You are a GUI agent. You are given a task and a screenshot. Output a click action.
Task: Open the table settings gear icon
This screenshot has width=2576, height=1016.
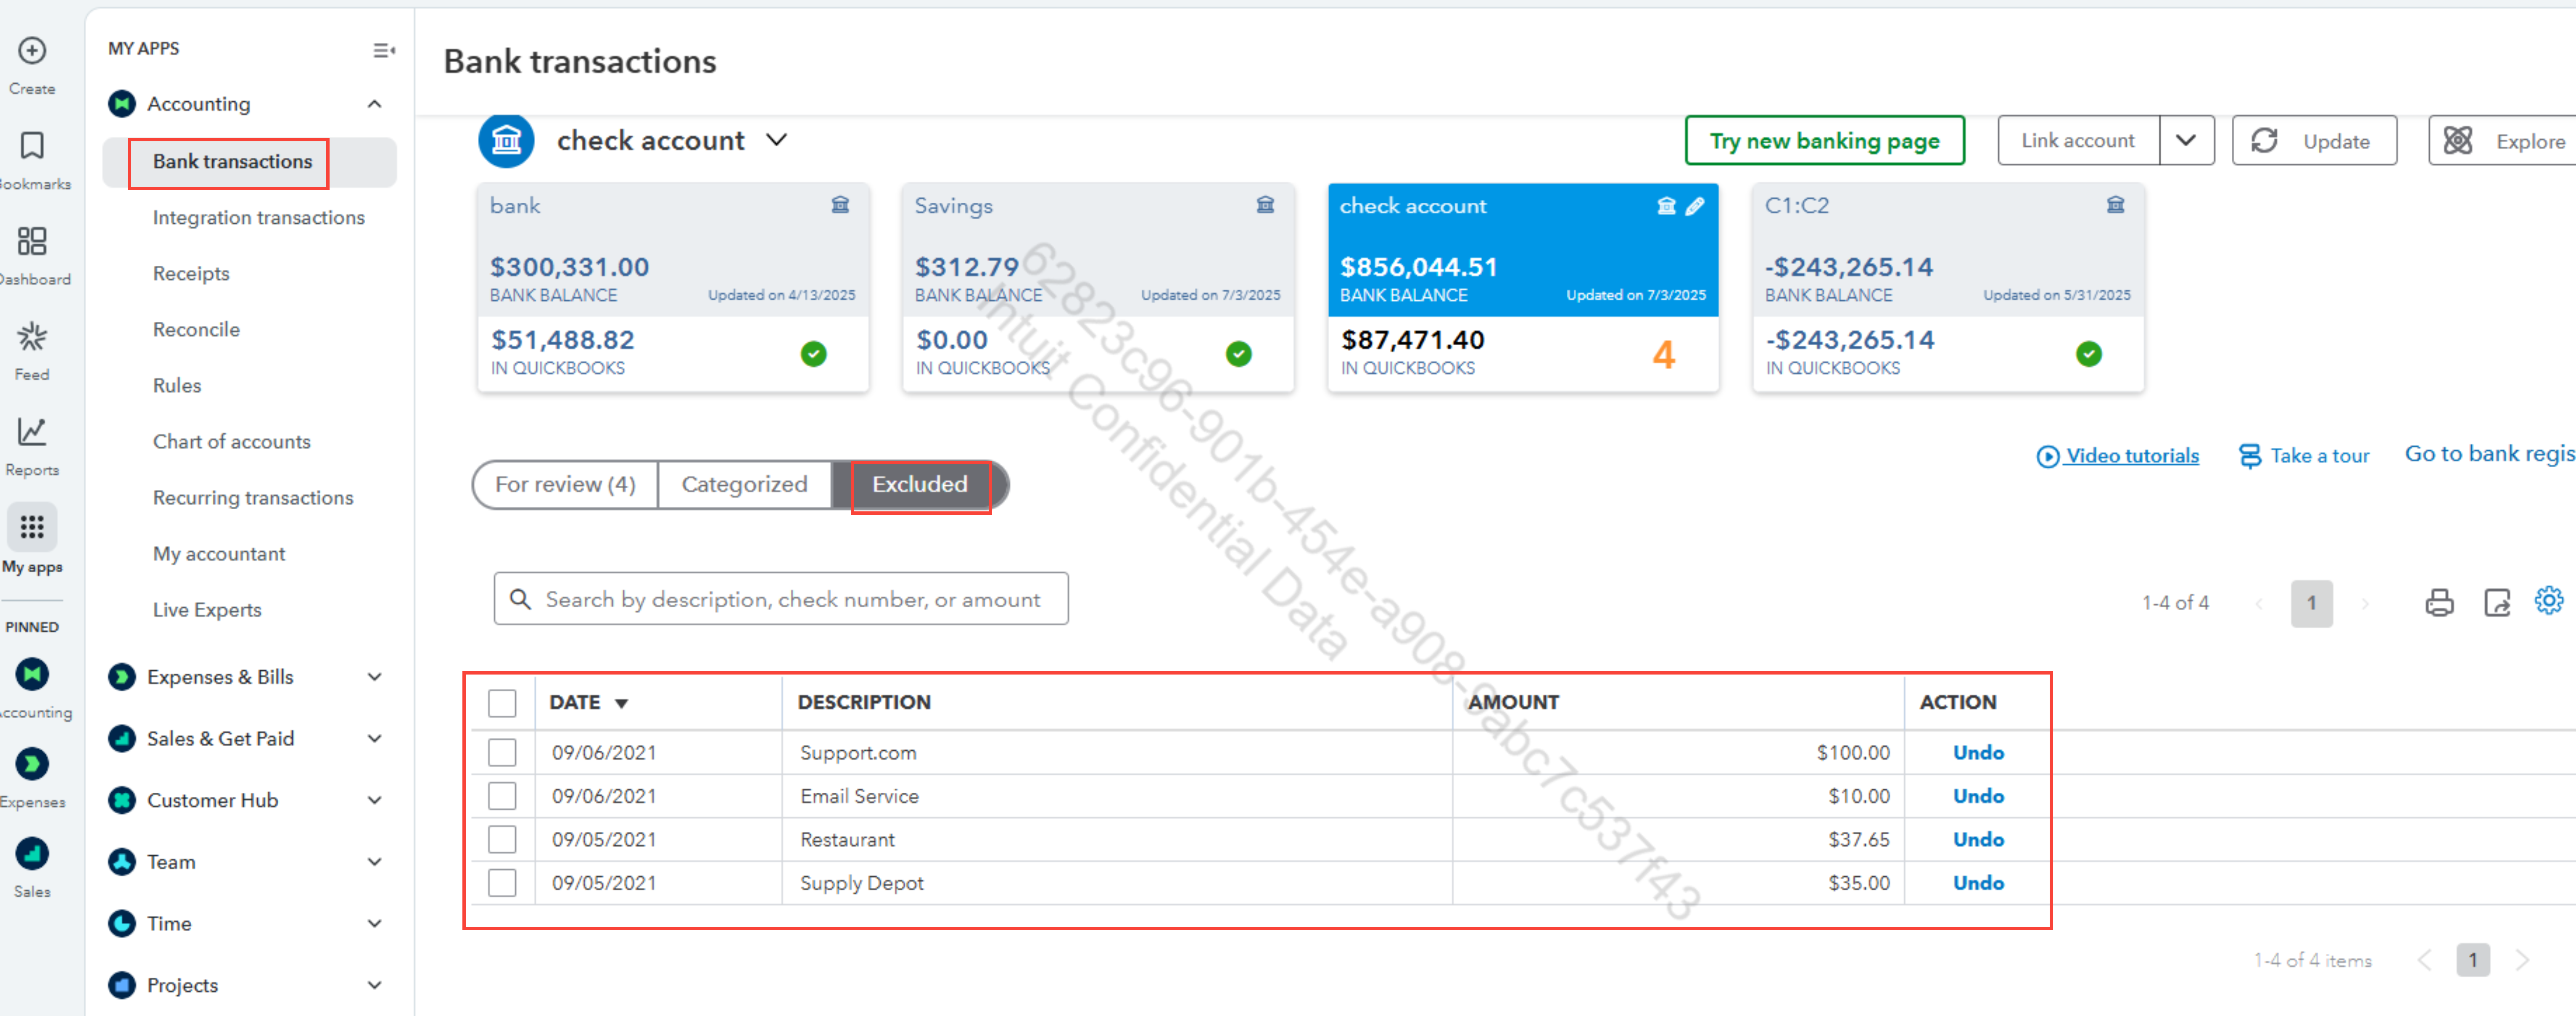[x=2549, y=600]
